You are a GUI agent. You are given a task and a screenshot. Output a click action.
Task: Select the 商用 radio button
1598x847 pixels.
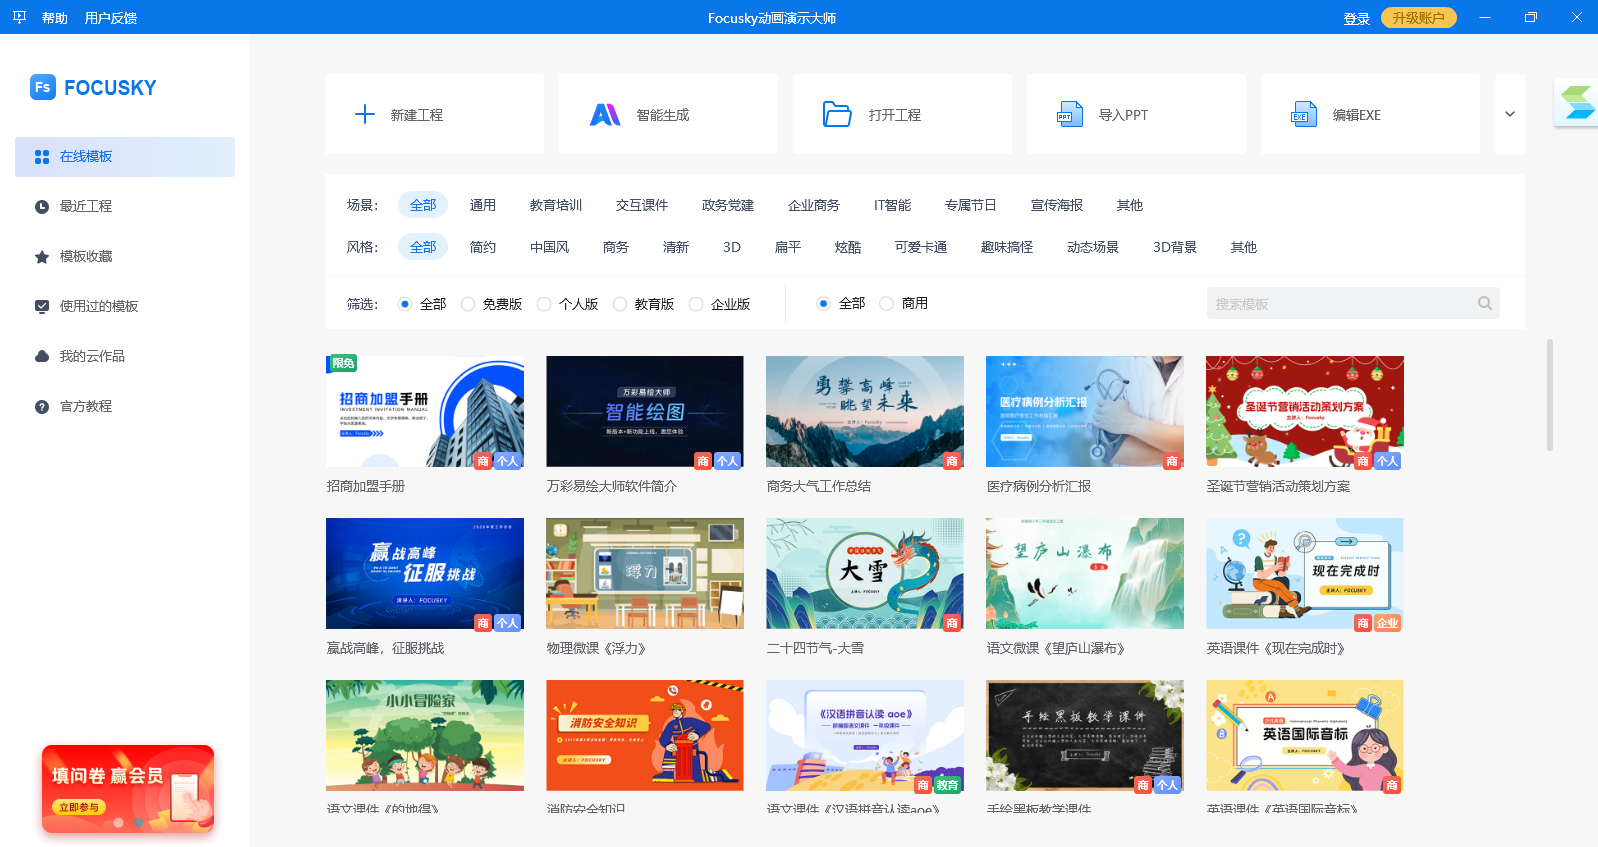(x=886, y=303)
